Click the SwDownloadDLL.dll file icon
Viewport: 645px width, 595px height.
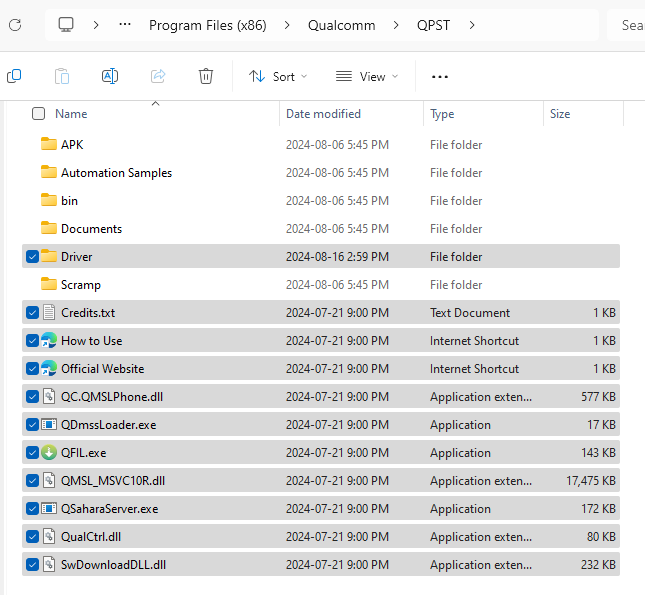(x=49, y=564)
